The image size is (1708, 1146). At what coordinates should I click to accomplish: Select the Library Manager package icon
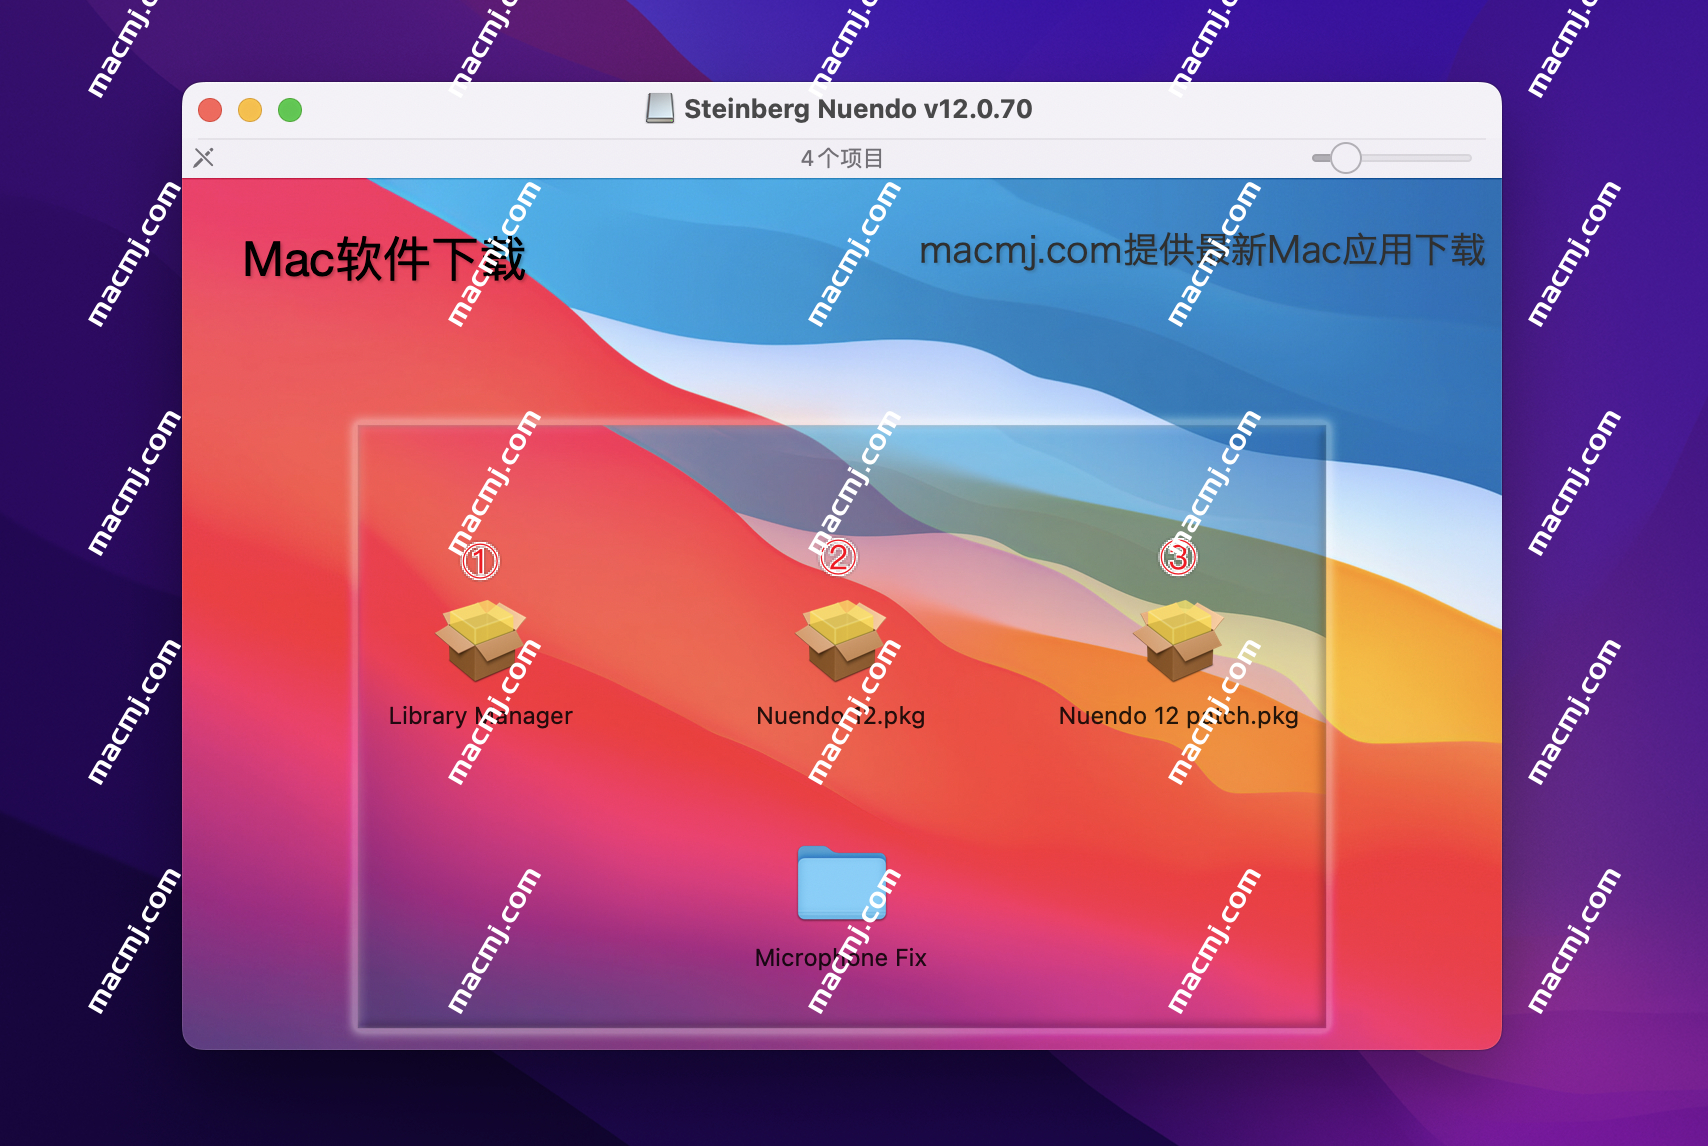point(481,640)
